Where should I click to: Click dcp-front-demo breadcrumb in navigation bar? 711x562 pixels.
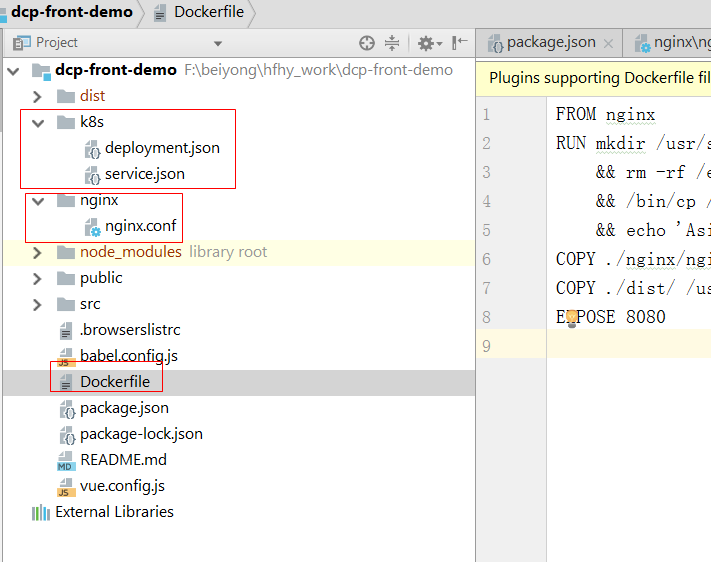point(72,12)
